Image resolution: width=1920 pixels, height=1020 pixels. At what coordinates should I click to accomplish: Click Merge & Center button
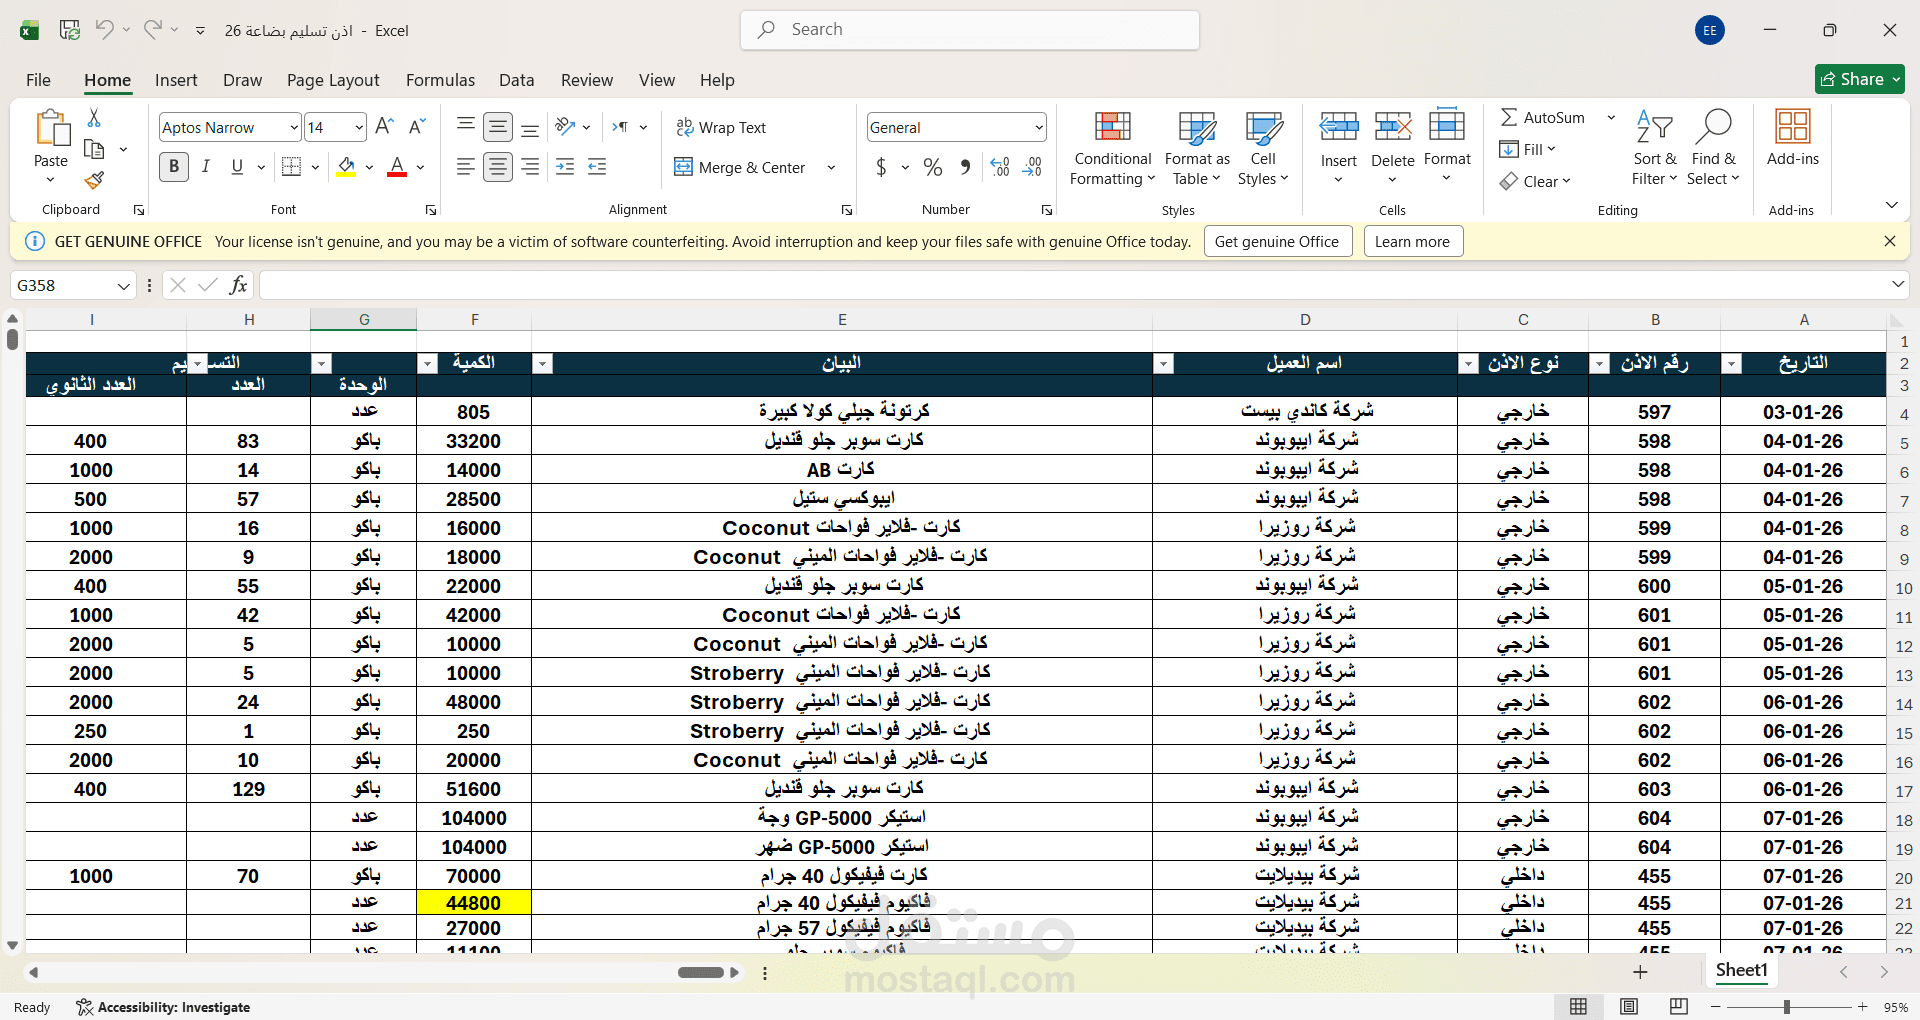[x=740, y=167]
